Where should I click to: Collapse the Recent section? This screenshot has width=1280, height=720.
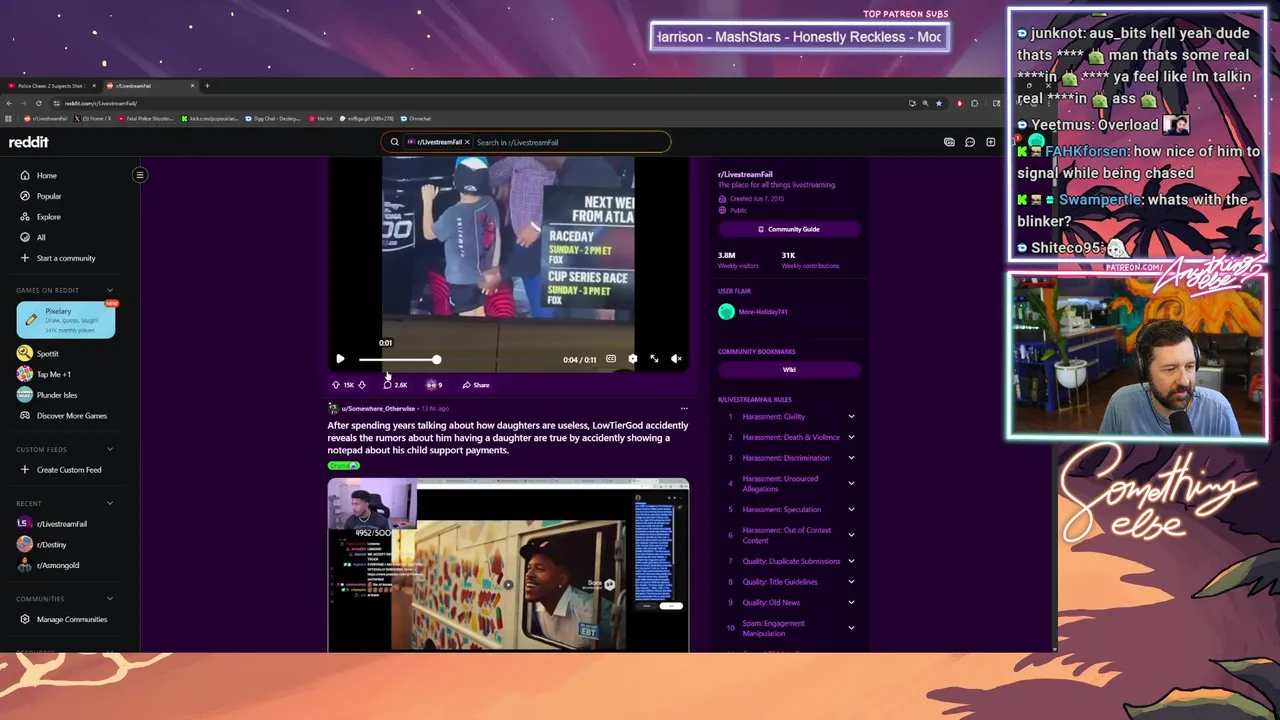pos(110,503)
